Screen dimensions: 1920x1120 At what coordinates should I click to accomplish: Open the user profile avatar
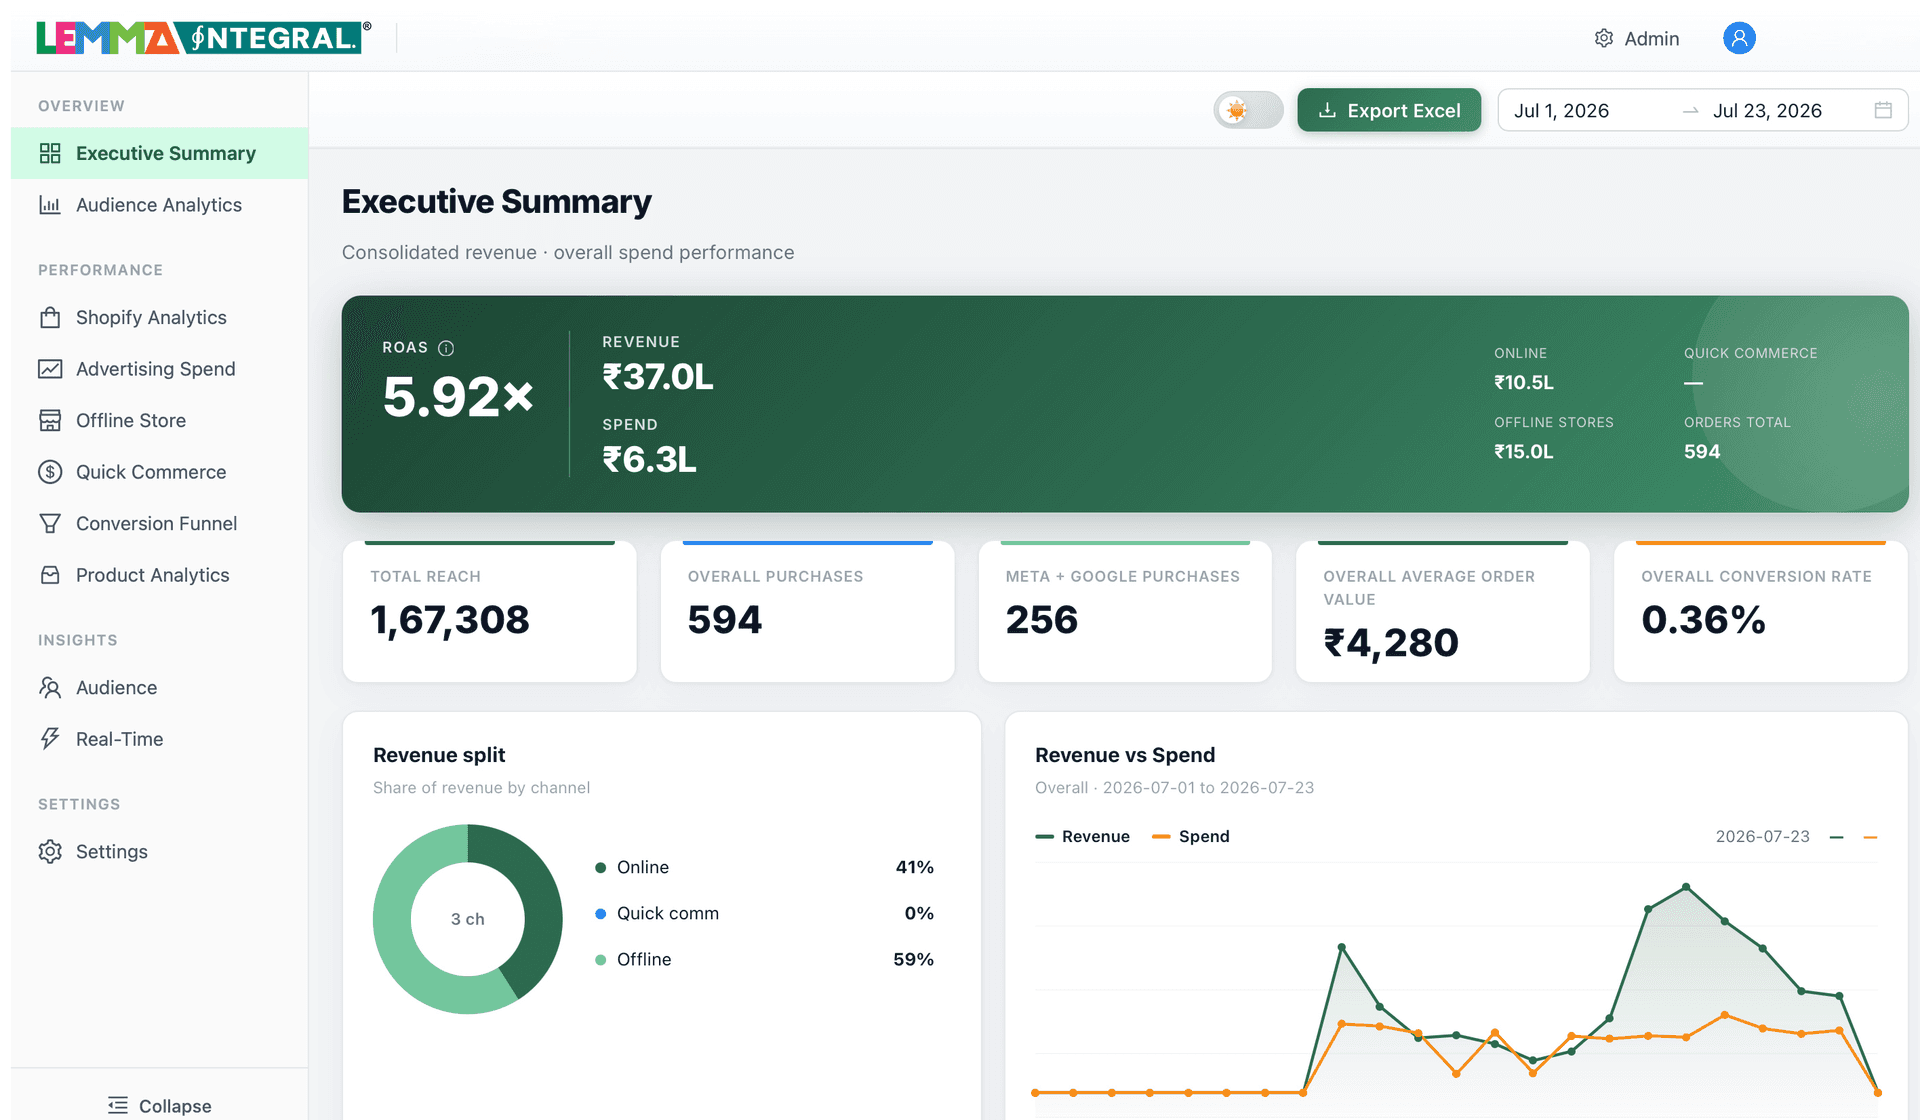(x=1739, y=38)
